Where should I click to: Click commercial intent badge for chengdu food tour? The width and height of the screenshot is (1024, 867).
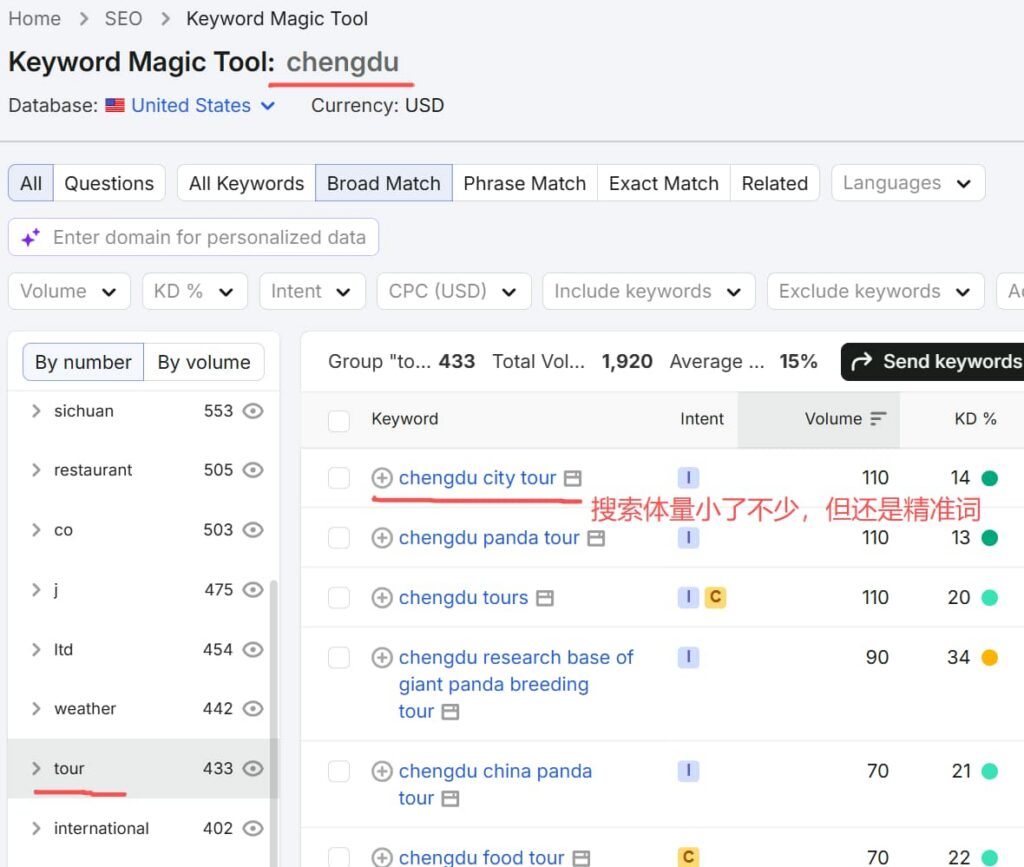688,857
